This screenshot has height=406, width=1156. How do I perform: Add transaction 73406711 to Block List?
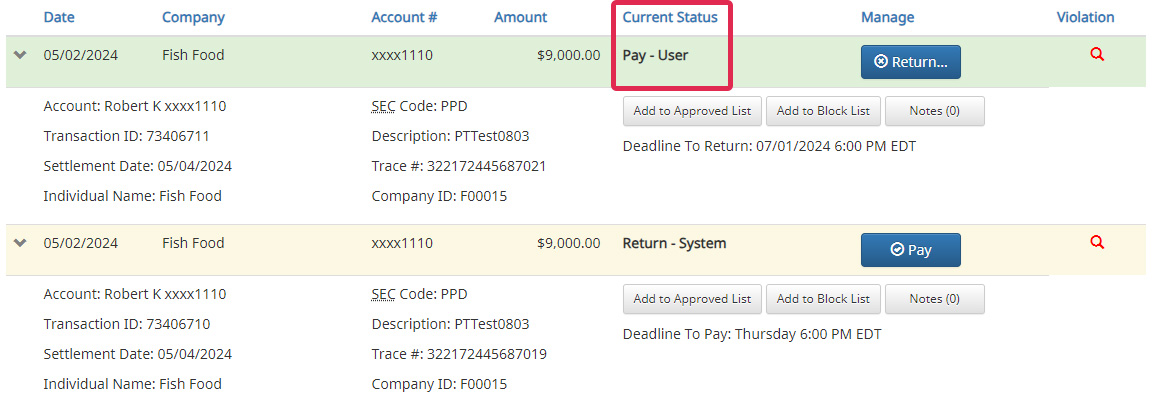tap(823, 111)
